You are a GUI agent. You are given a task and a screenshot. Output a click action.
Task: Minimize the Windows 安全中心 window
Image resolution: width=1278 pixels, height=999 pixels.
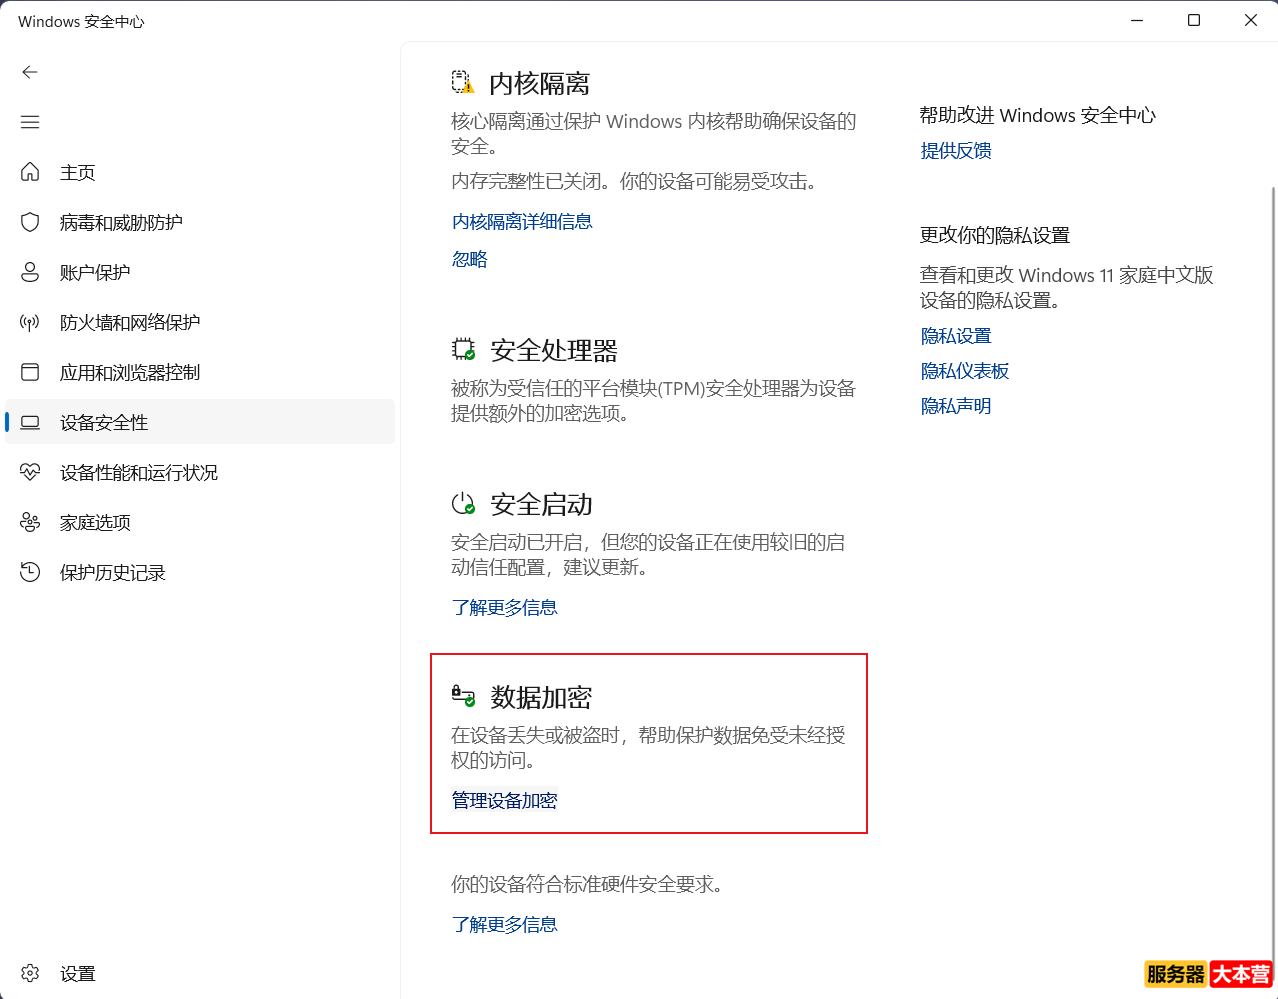coord(1137,20)
